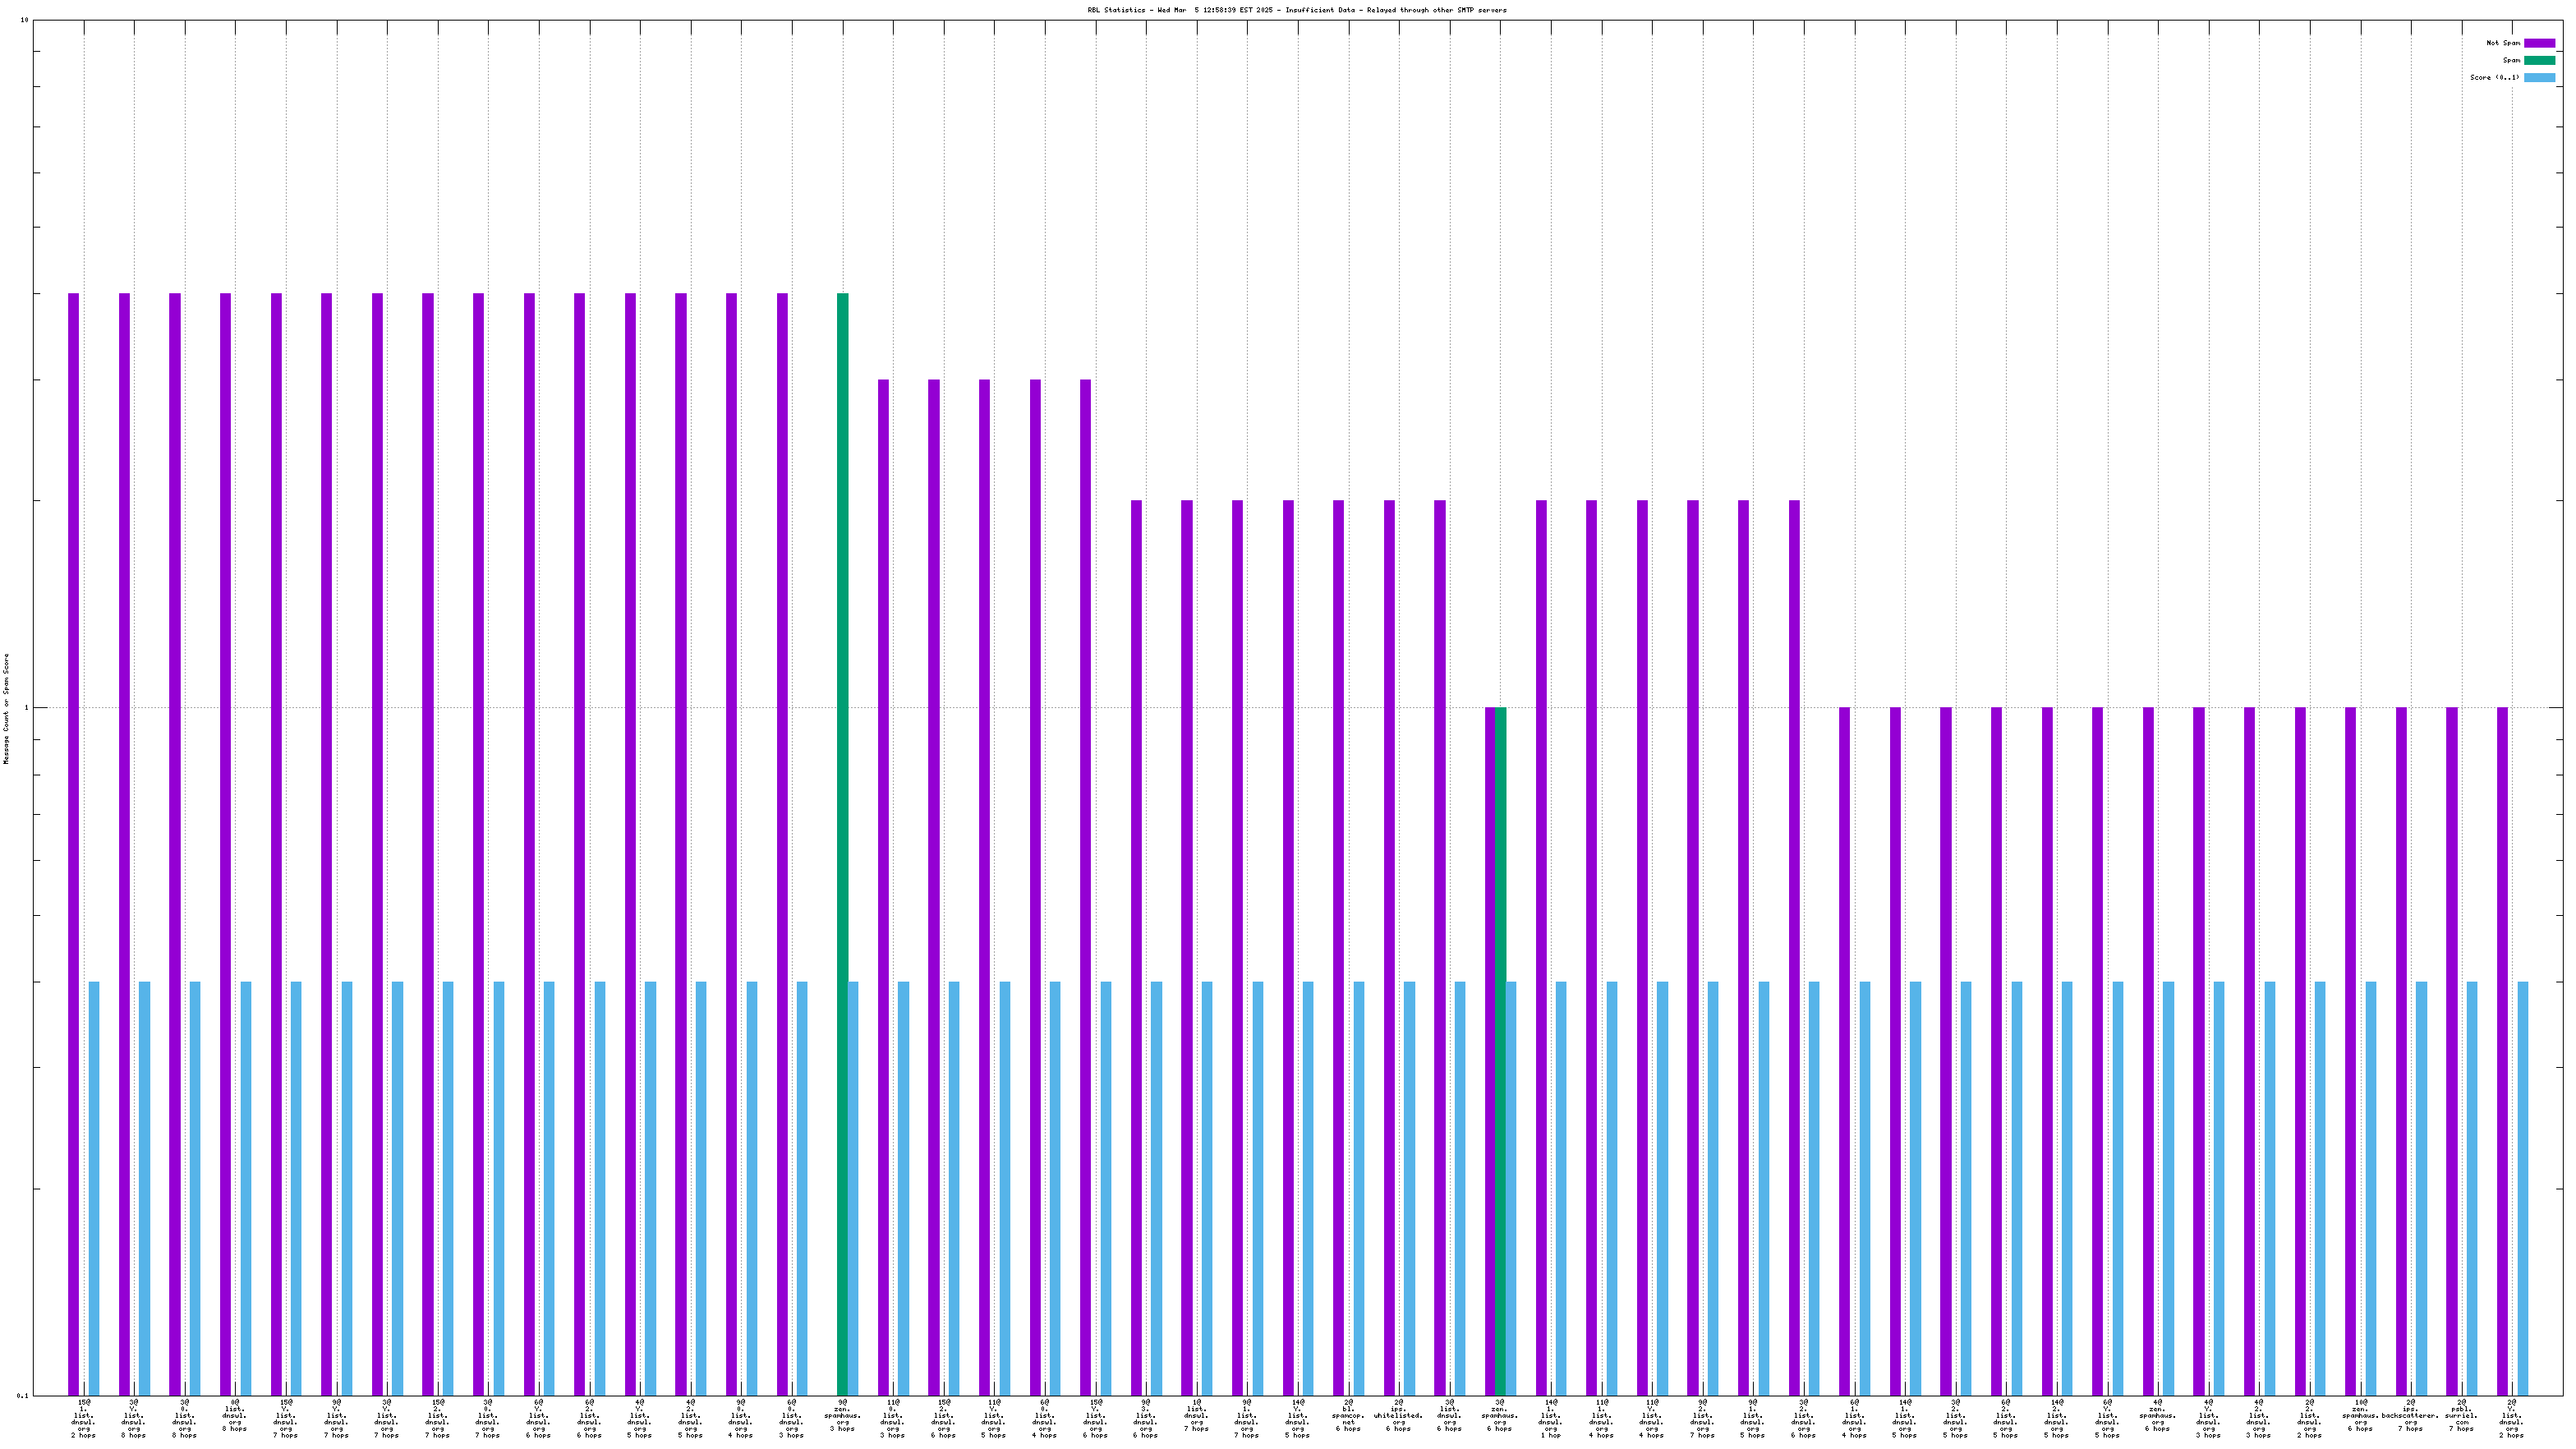This screenshot has width=2576, height=1449.
Task: Click the Not Spam legend text
Action: (2503, 43)
